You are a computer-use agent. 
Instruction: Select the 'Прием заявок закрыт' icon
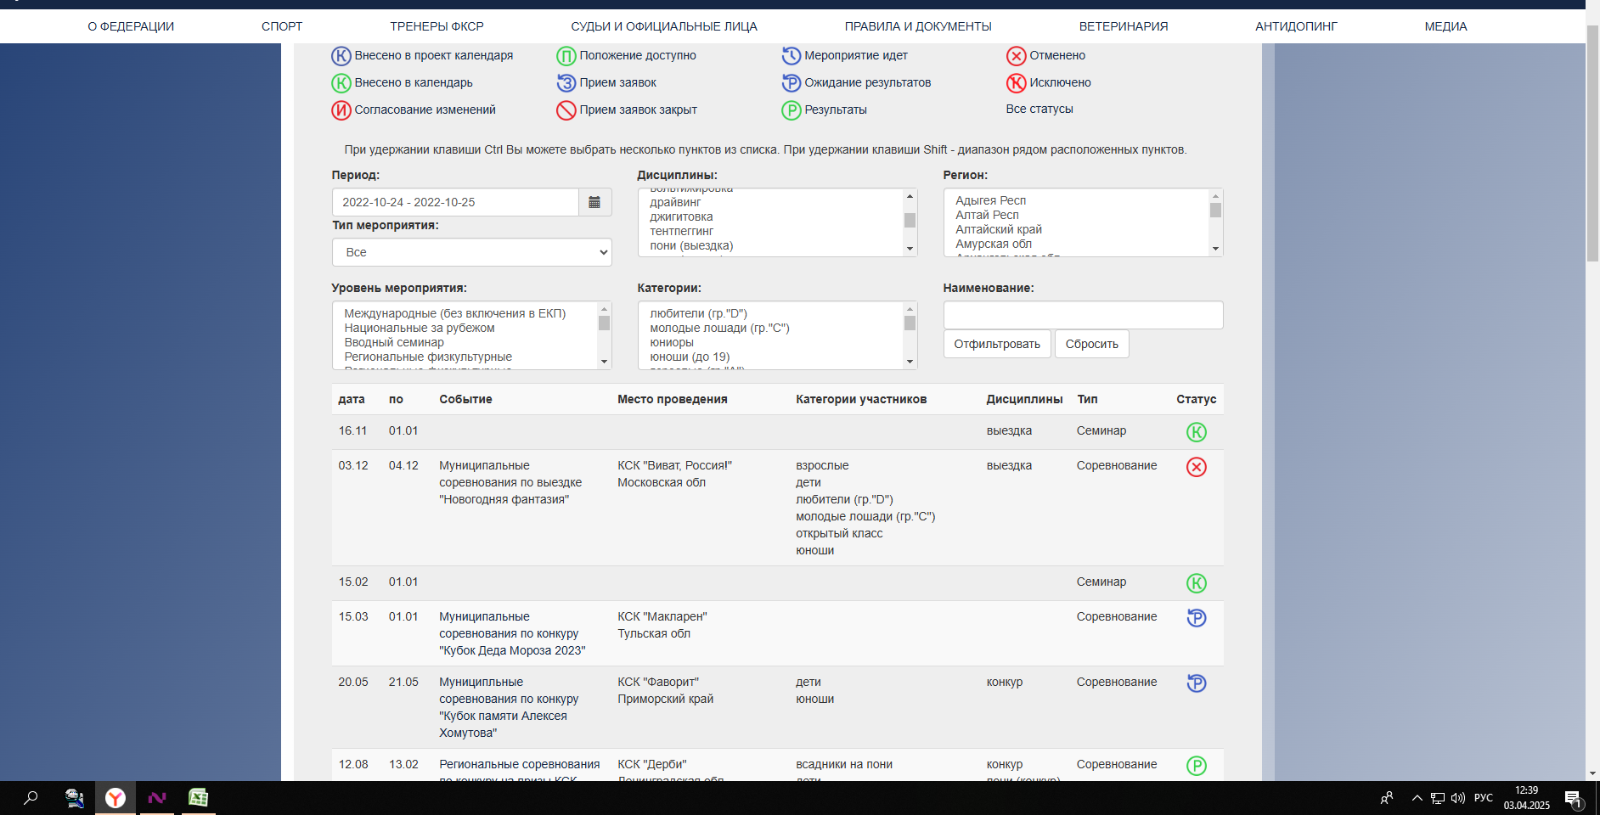[566, 110]
